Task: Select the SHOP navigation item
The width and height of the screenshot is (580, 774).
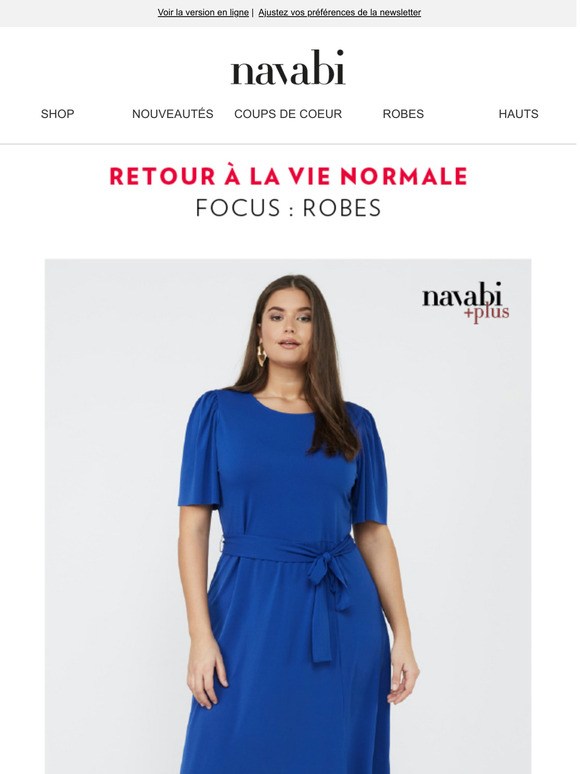Action: click(57, 114)
